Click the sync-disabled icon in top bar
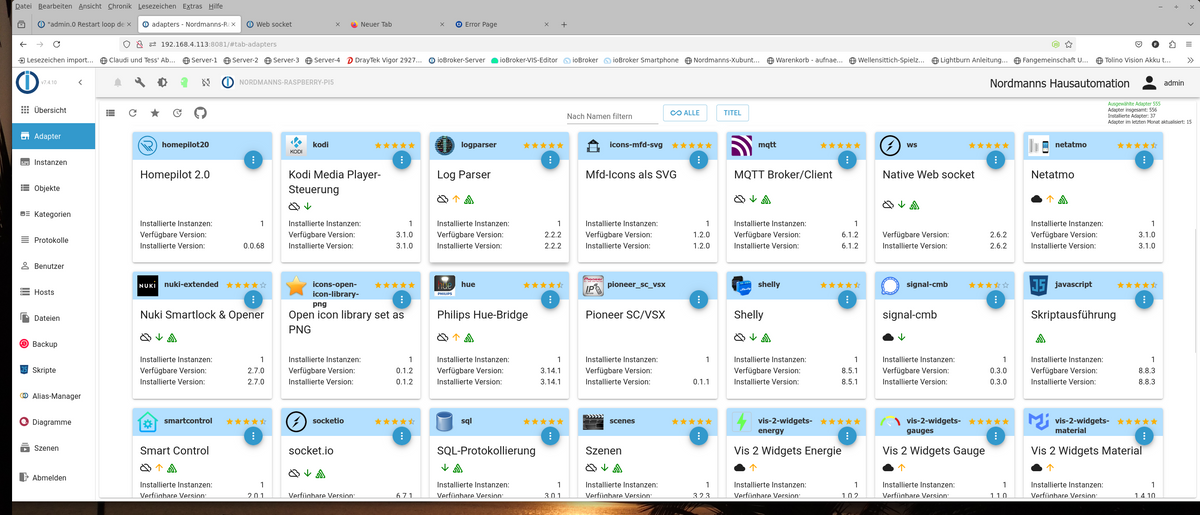Viewport: 1200px width, 515px height. [x=205, y=83]
